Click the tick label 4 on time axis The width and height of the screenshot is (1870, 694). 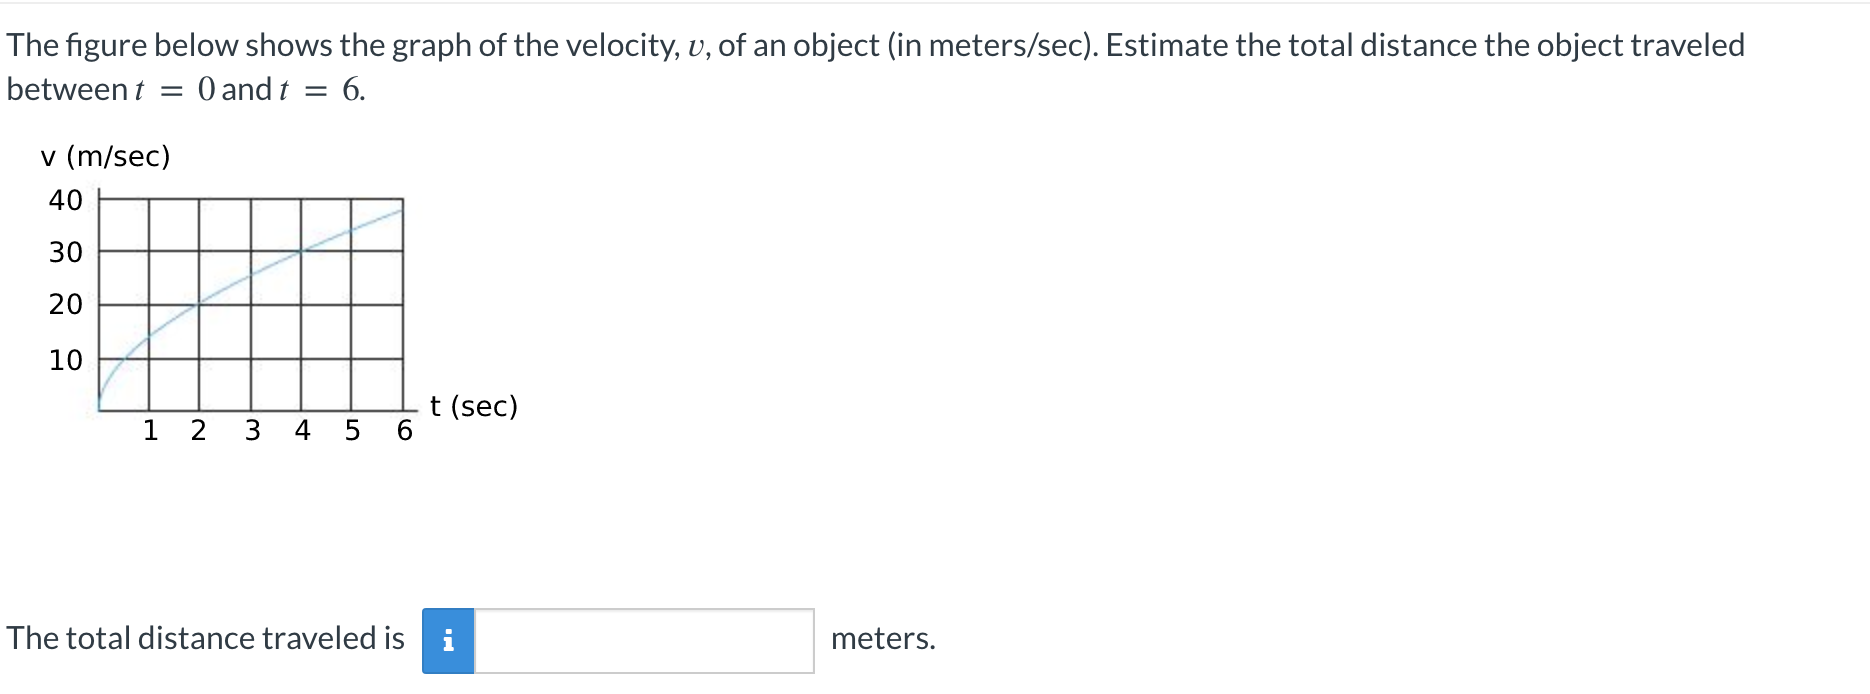[x=302, y=430]
